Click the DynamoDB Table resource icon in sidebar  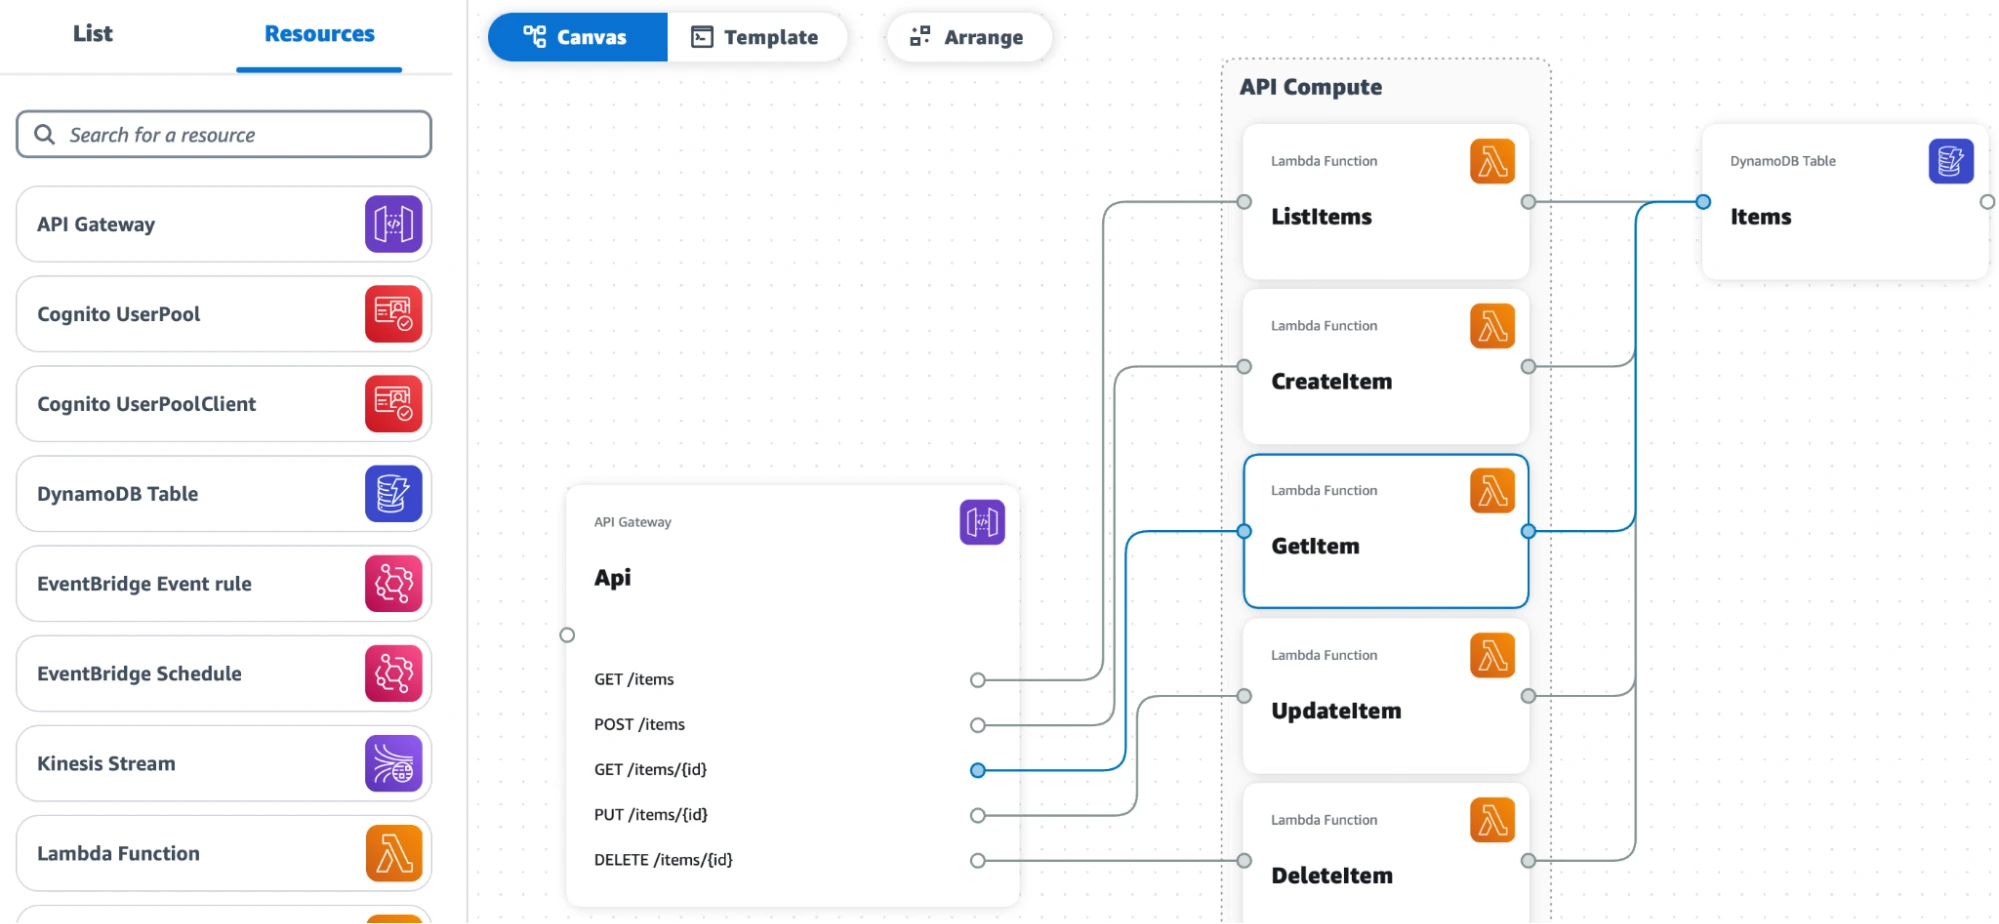tap(393, 494)
